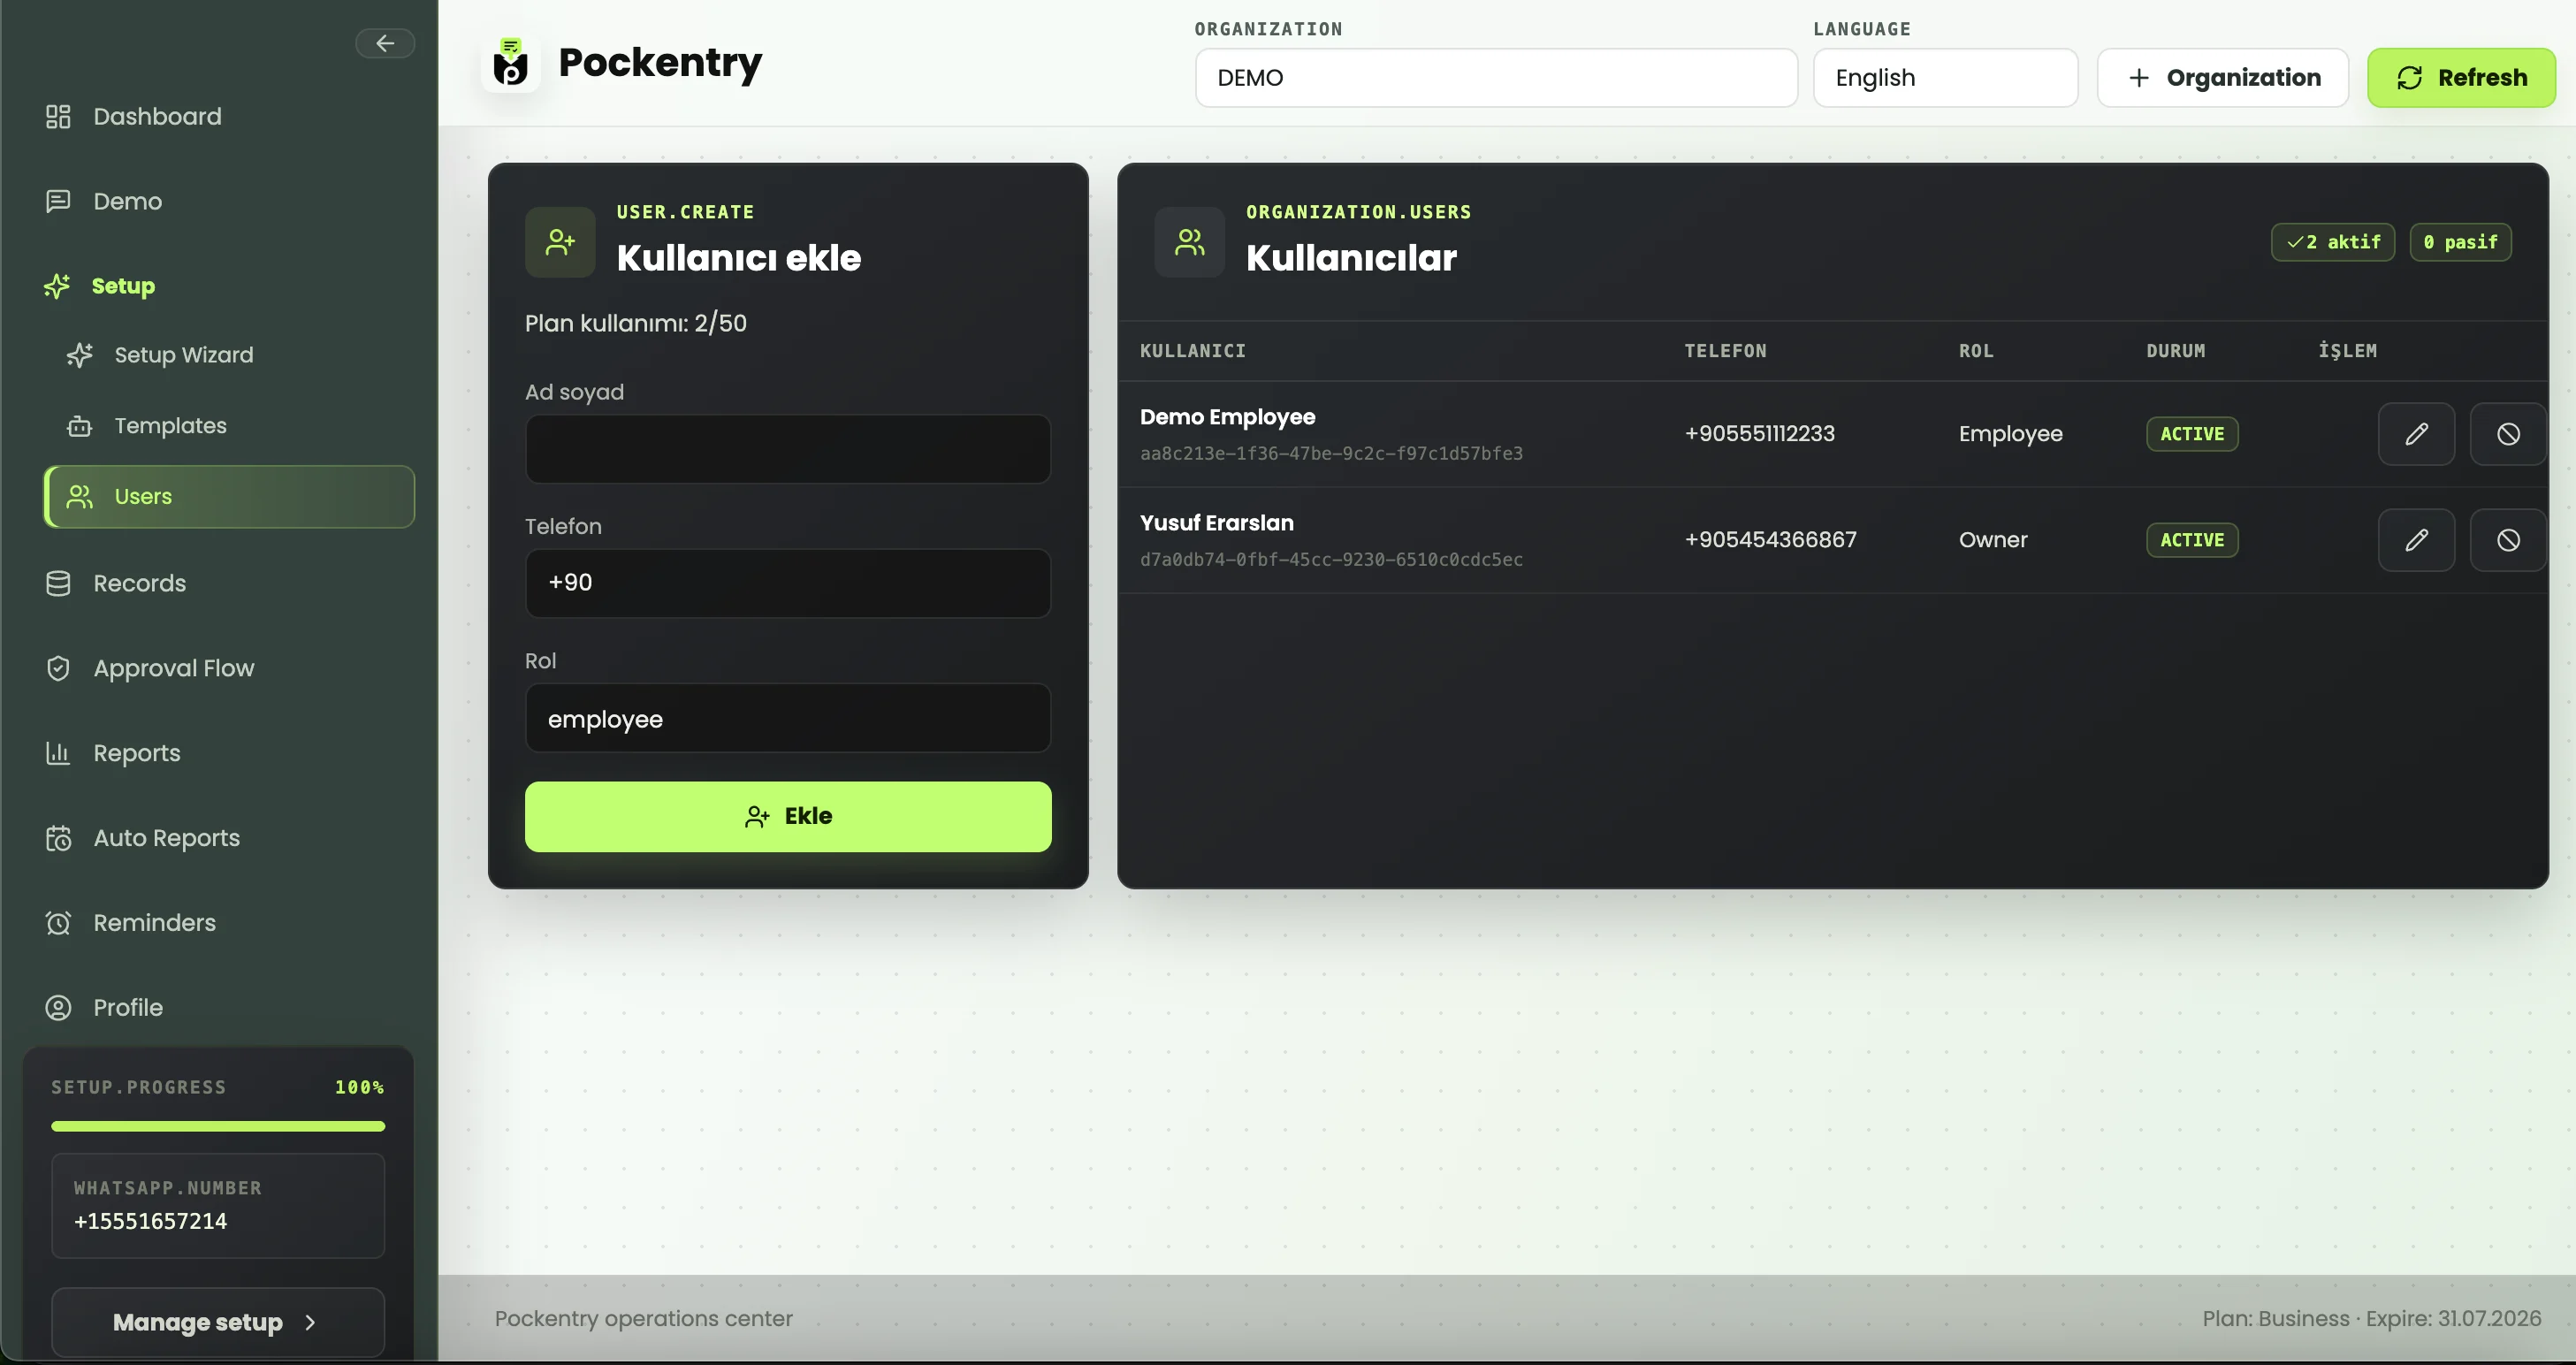The height and width of the screenshot is (1365, 2576).
Task: Open the Reports page
Action: coord(229,753)
